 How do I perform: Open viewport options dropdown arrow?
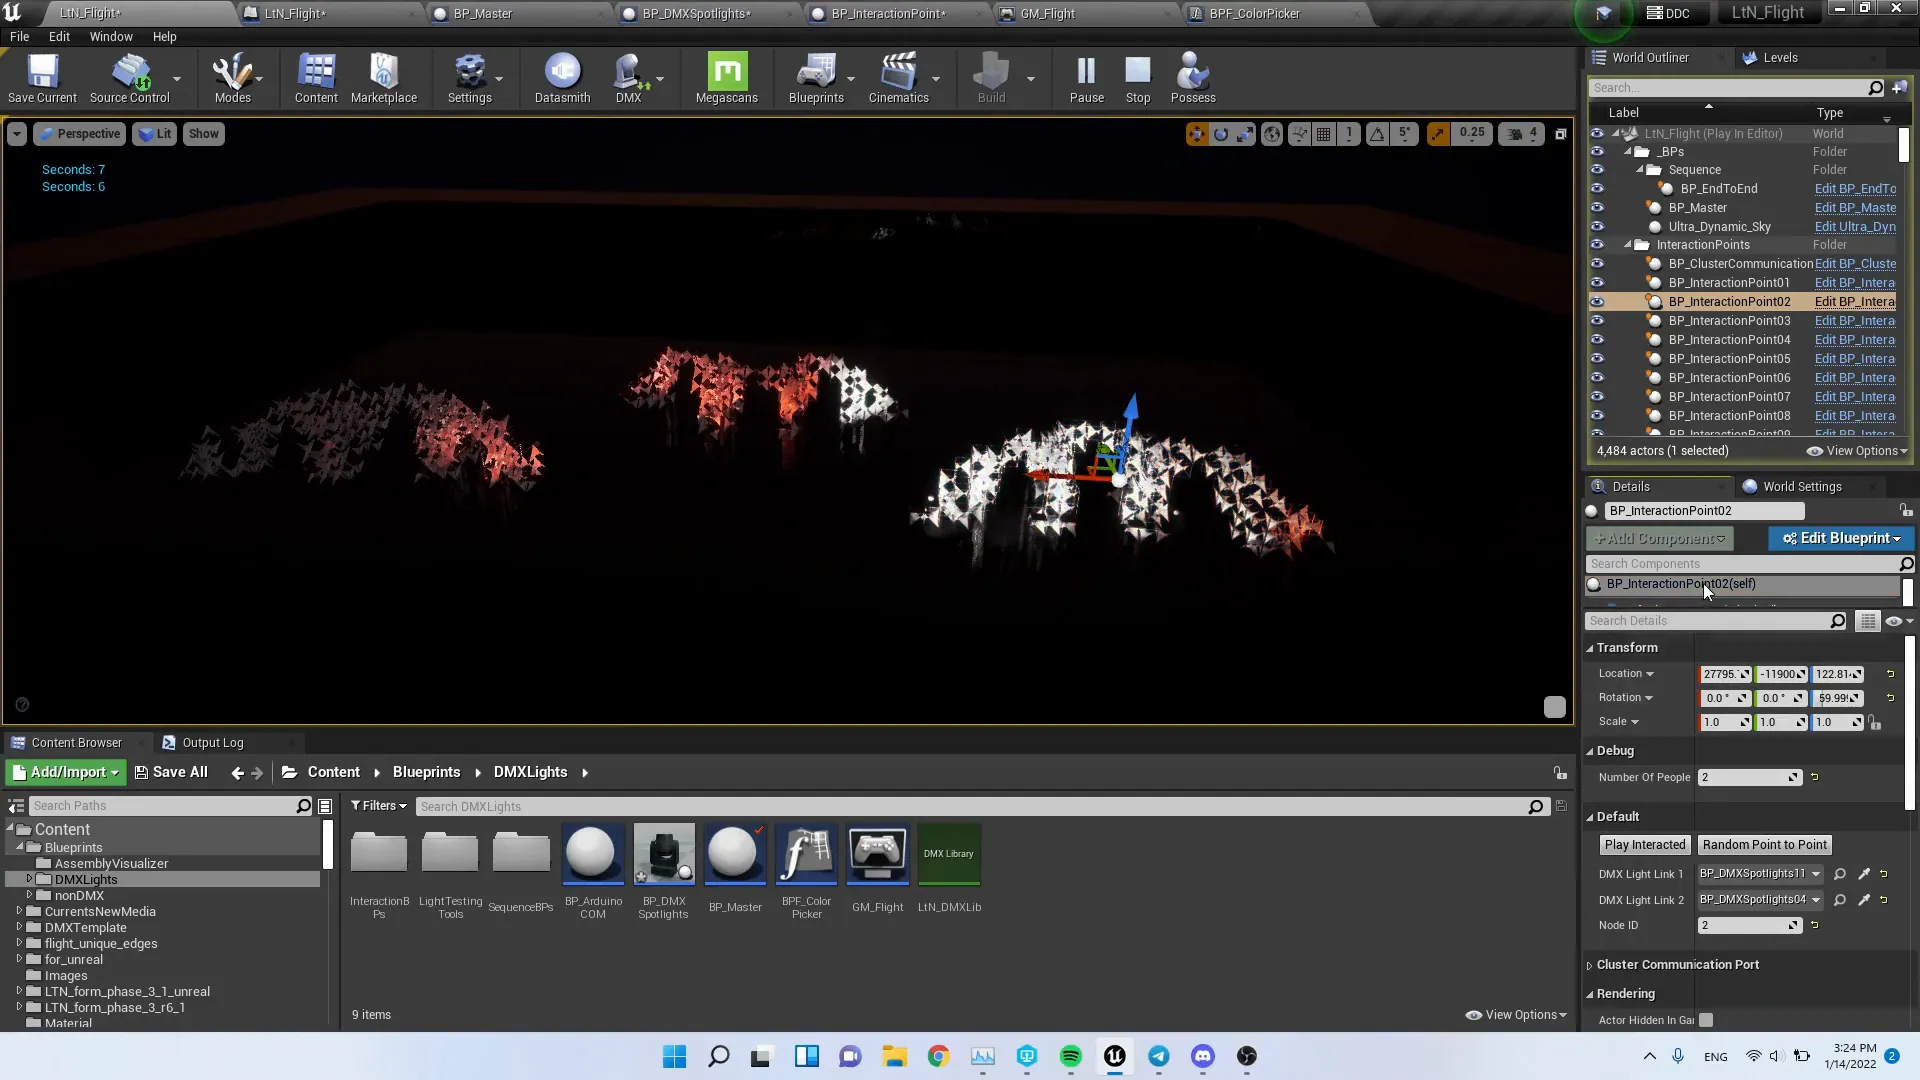coord(17,134)
